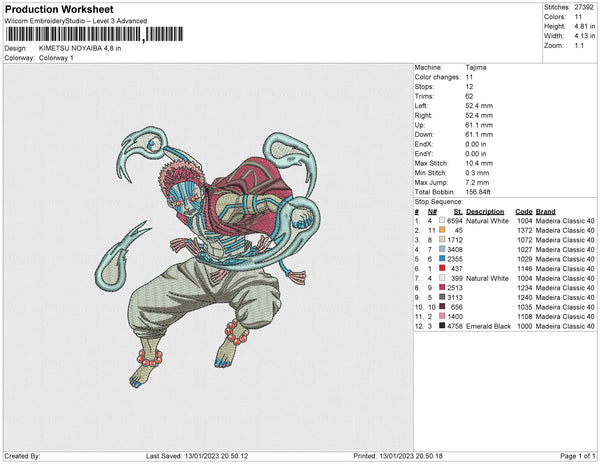The height and width of the screenshot is (464, 600).
Task: Click the Description column header
Action: point(485,212)
